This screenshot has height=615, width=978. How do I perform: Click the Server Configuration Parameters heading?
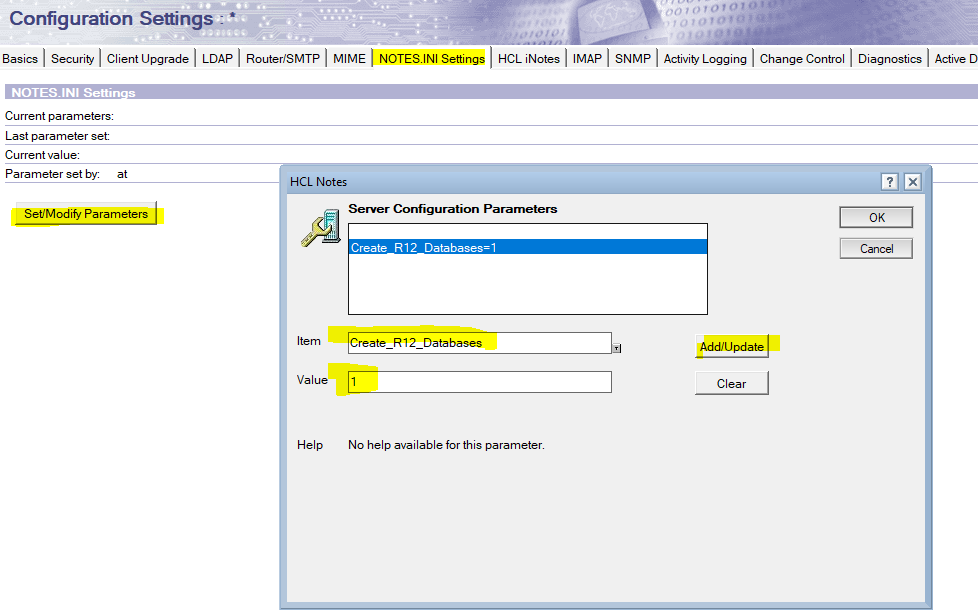[453, 209]
